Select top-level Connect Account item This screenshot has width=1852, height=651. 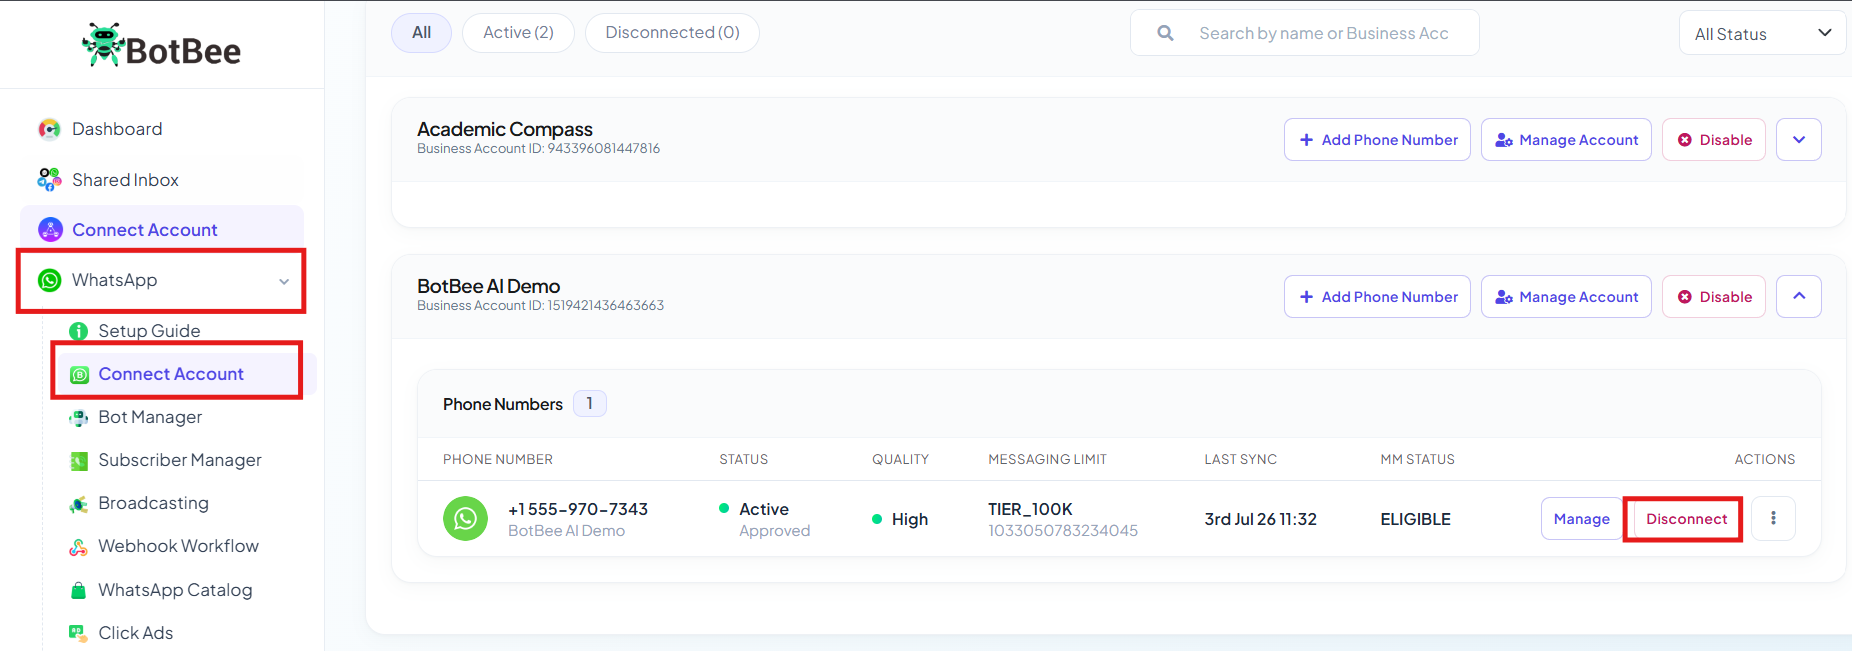pyautogui.click(x=162, y=230)
